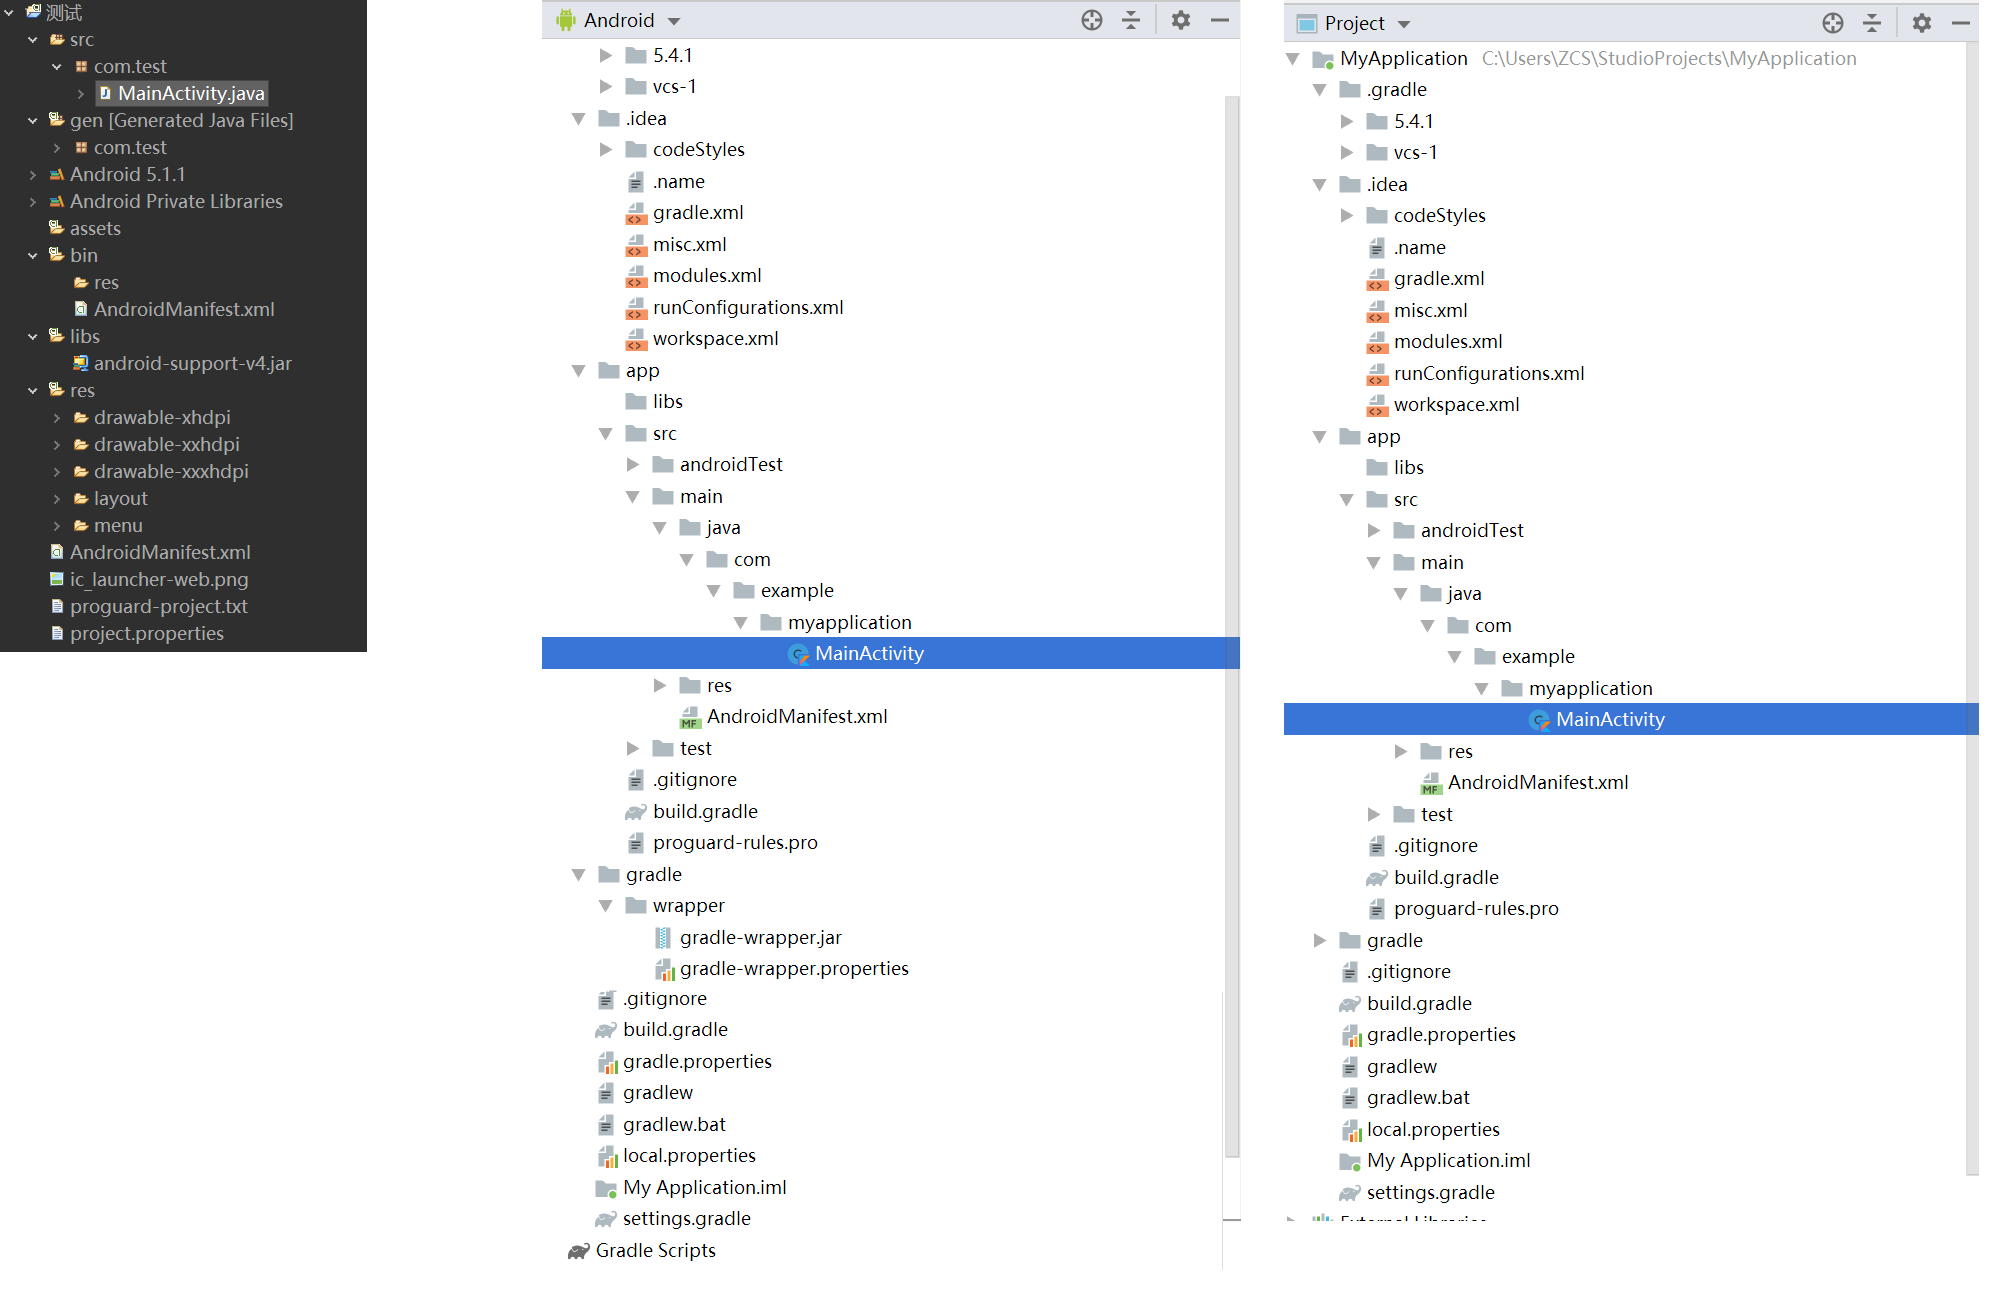
Task: Select AndroidManifest.xml in Android panel
Action: point(784,716)
